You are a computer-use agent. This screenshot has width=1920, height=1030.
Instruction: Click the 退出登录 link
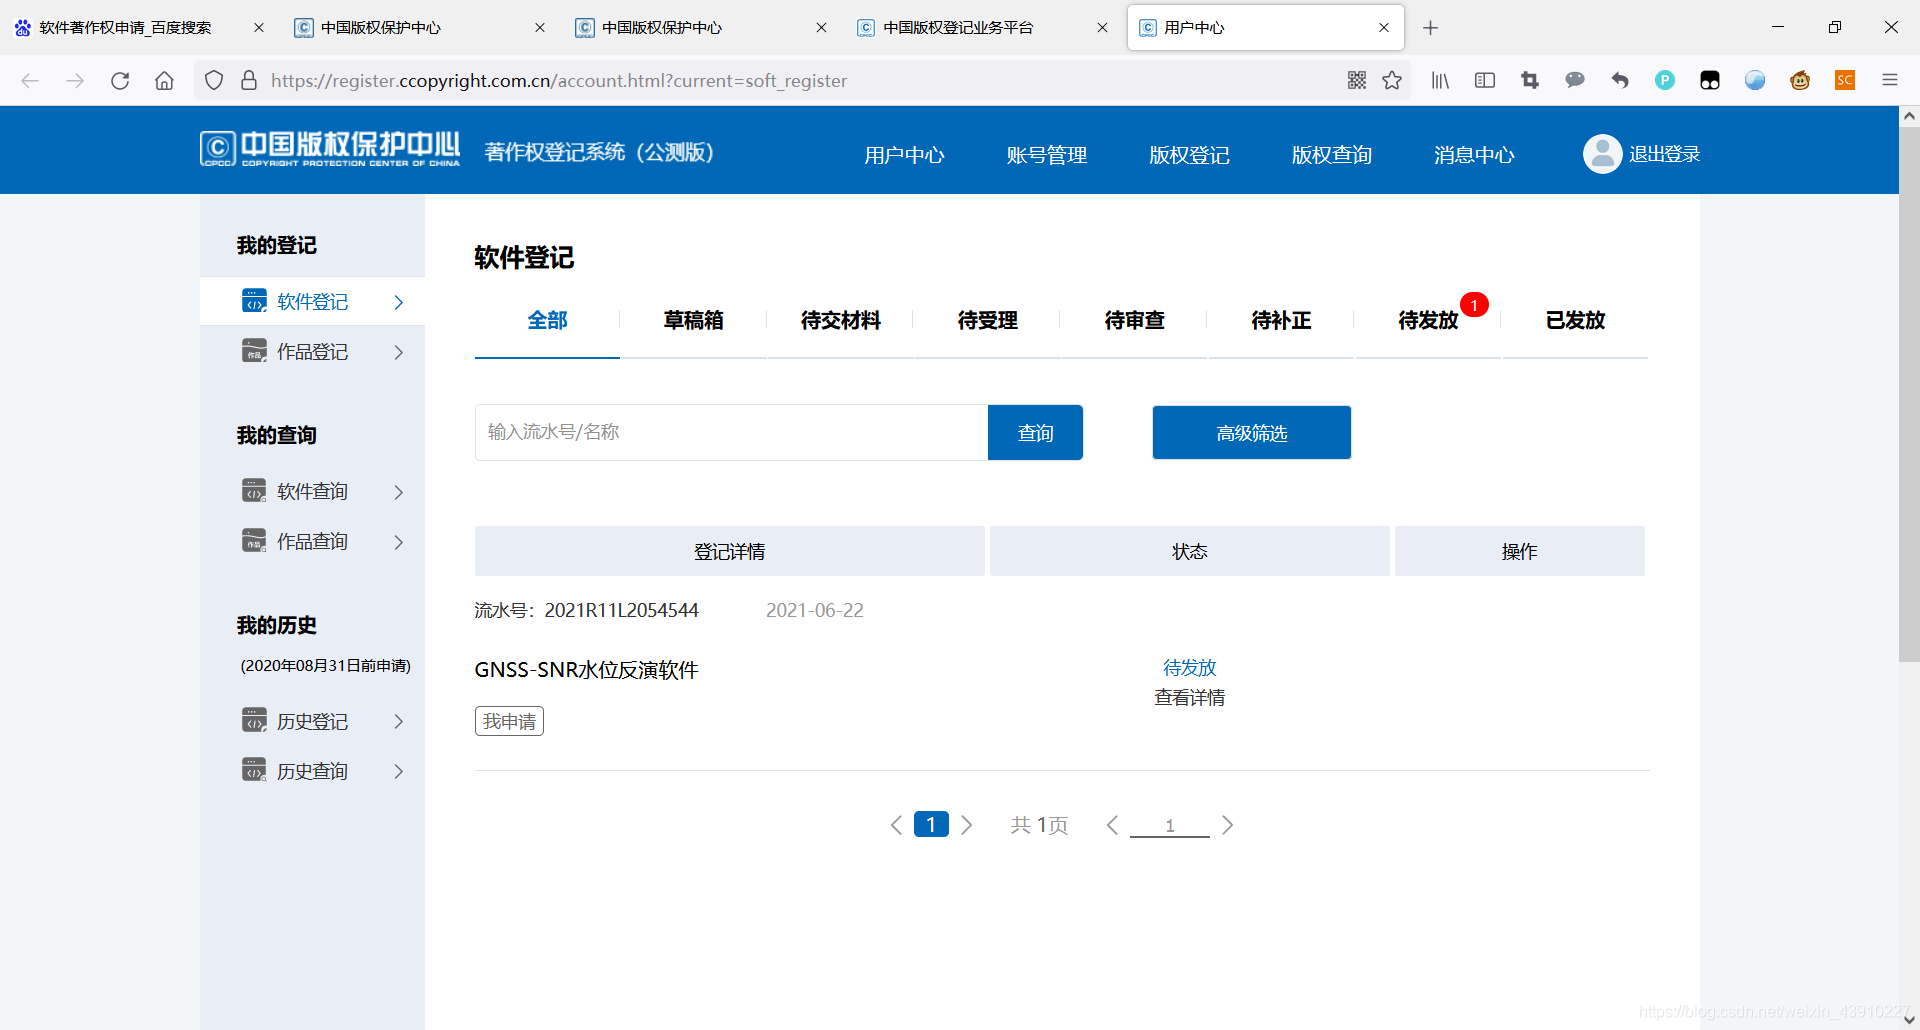(1665, 154)
